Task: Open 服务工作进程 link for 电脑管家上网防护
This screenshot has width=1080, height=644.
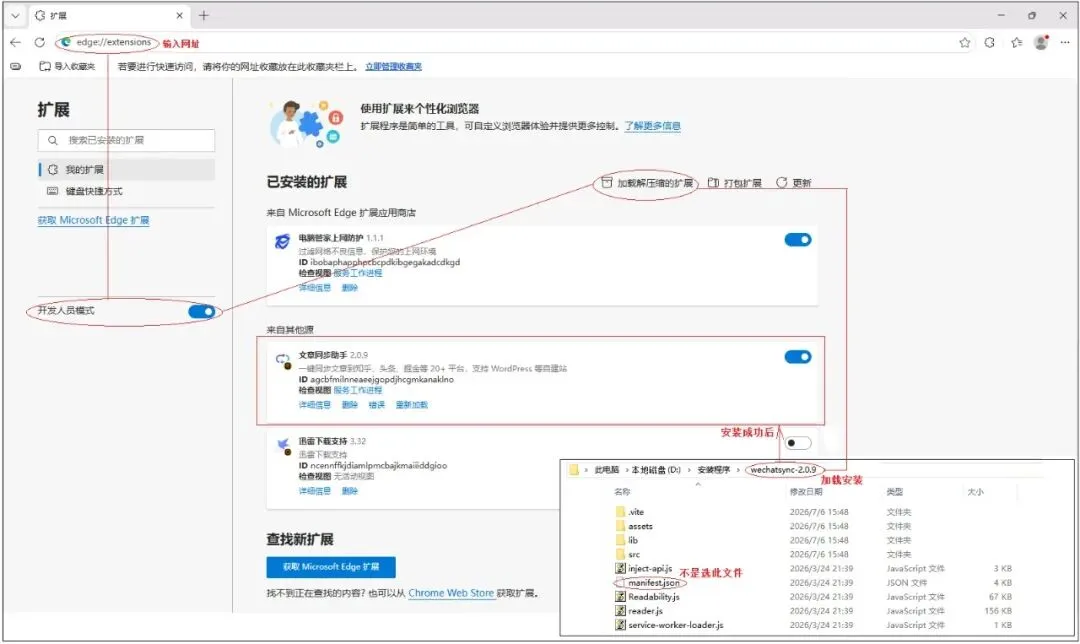Action: (x=357, y=273)
